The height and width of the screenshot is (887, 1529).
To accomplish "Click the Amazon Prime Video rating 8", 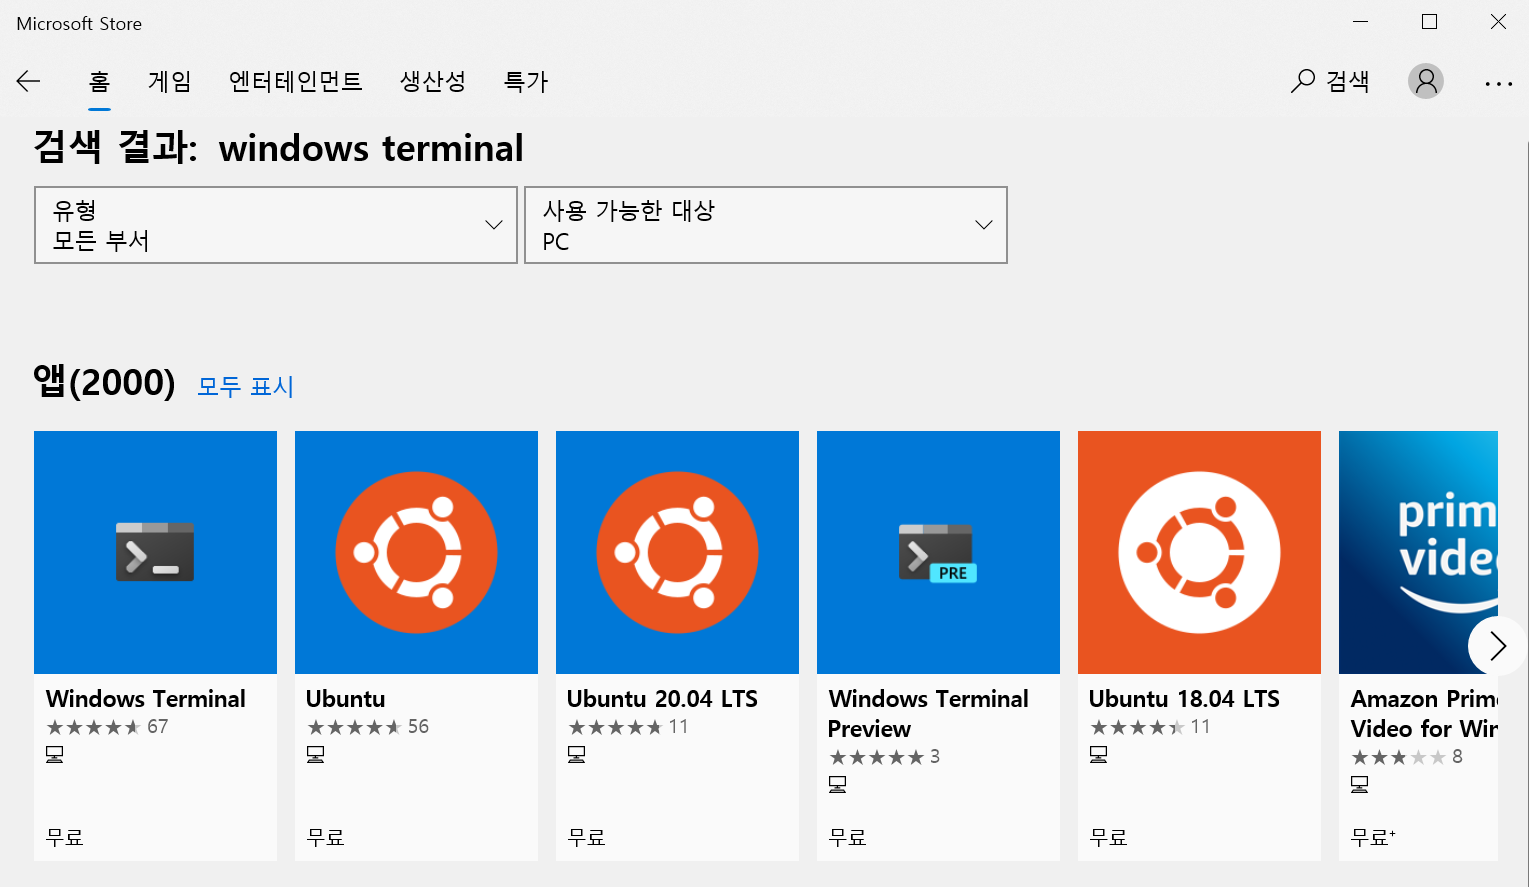I will [1407, 757].
